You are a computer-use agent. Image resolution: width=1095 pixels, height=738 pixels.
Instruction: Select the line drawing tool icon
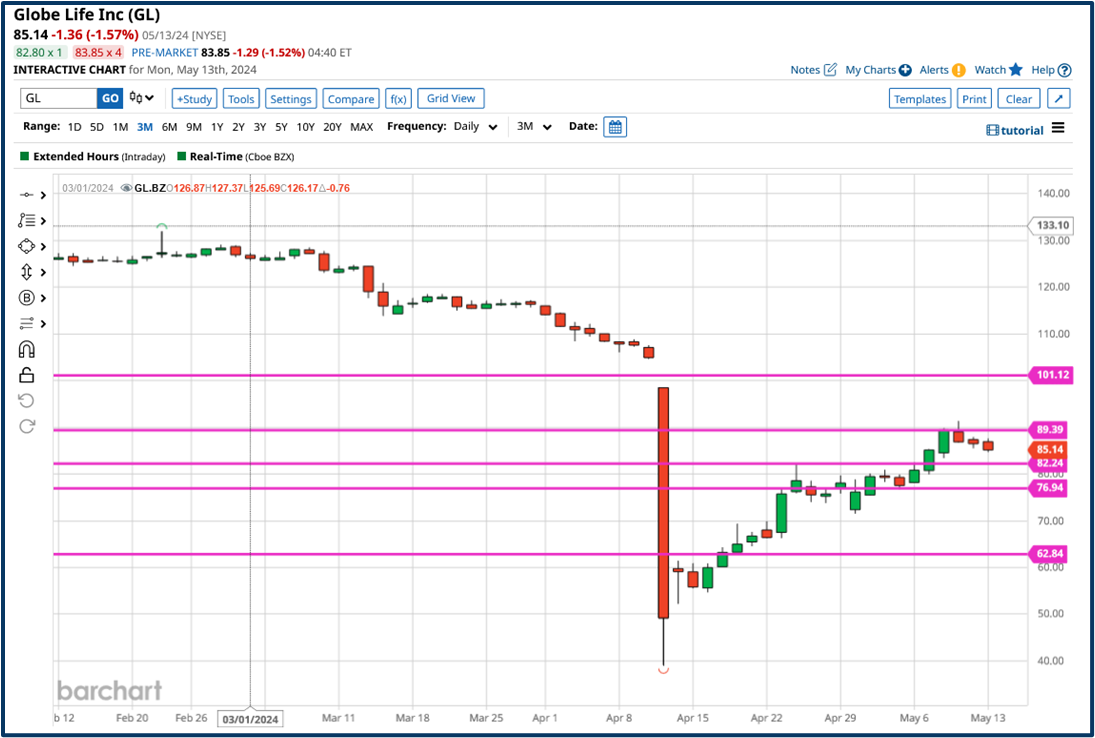click(27, 195)
